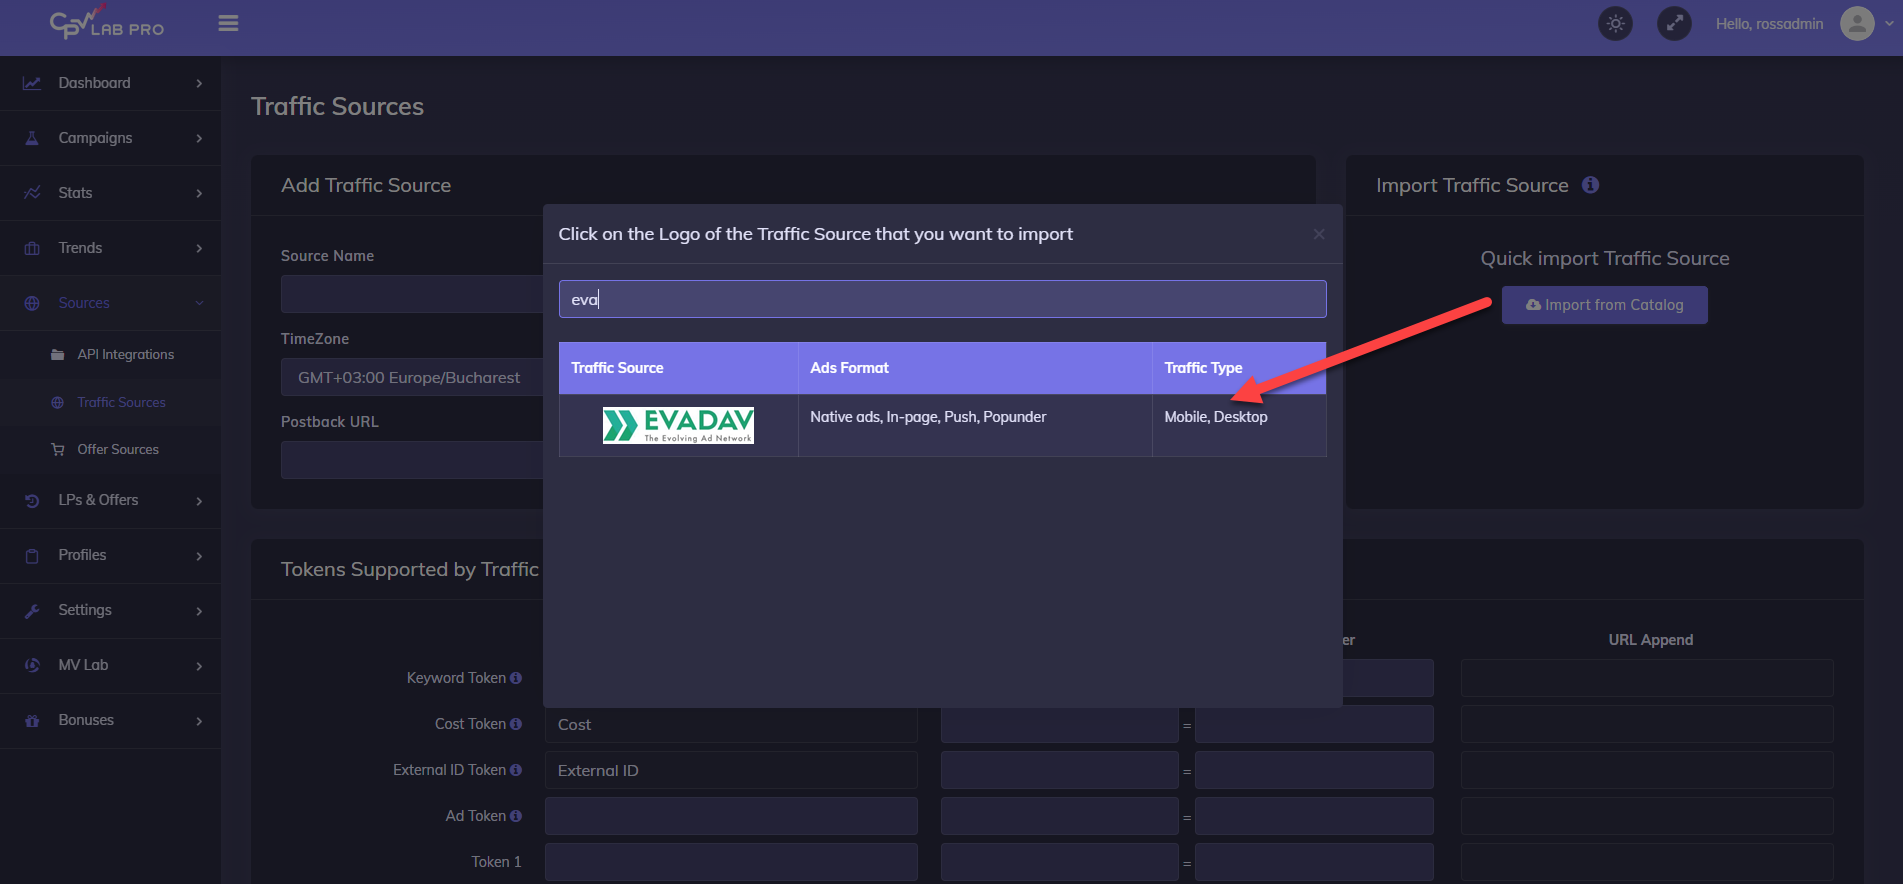The height and width of the screenshot is (884, 1903).
Task: Expand Profiles submenu chevron
Action: [199, 556]
